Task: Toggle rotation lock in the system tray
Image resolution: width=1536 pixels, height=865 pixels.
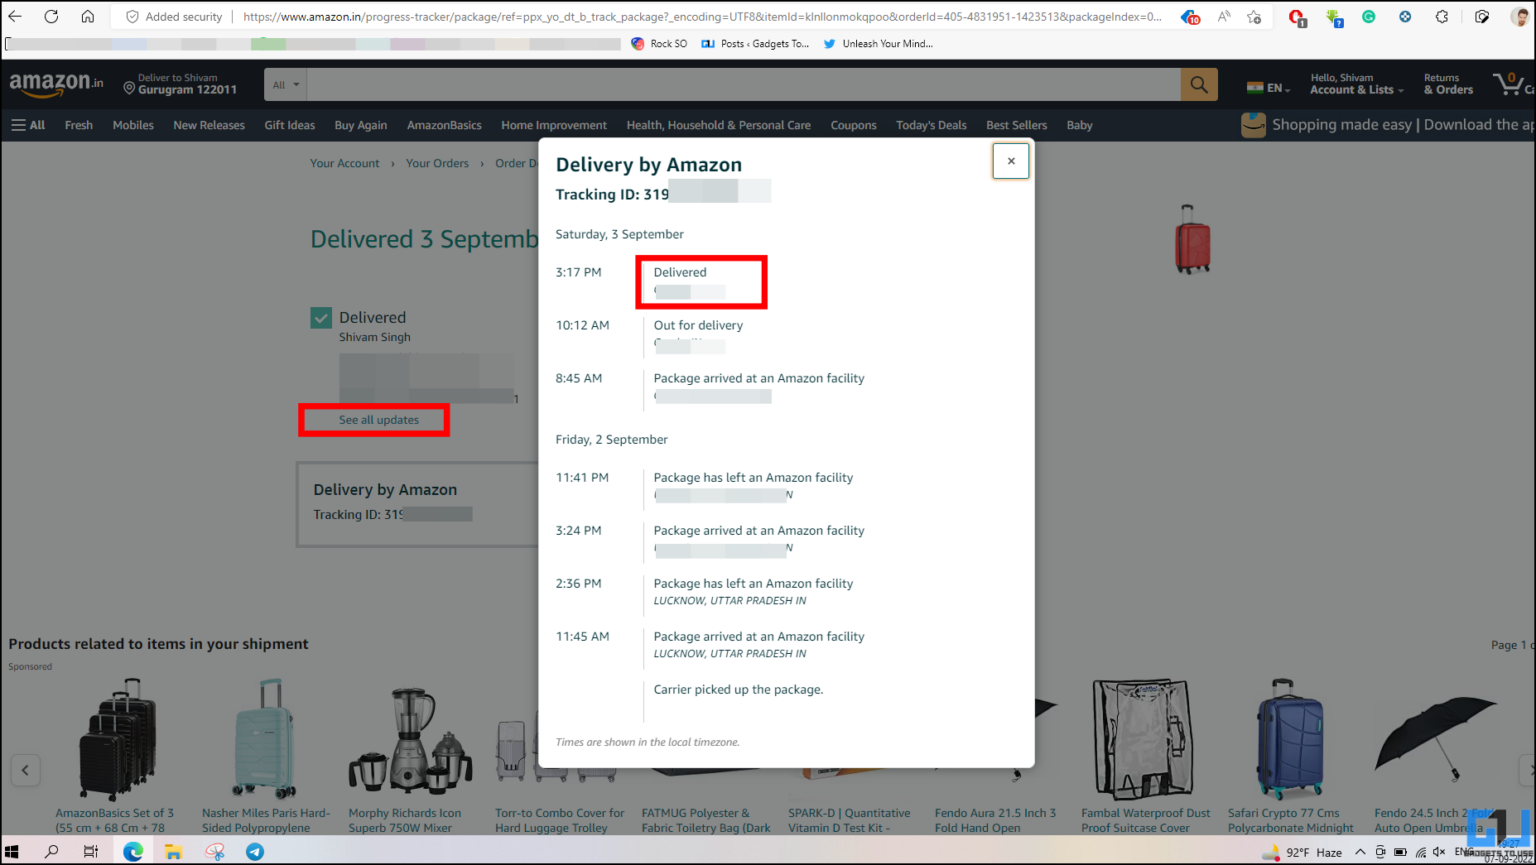Action: pyautogui.click(x=1380, y=852)
